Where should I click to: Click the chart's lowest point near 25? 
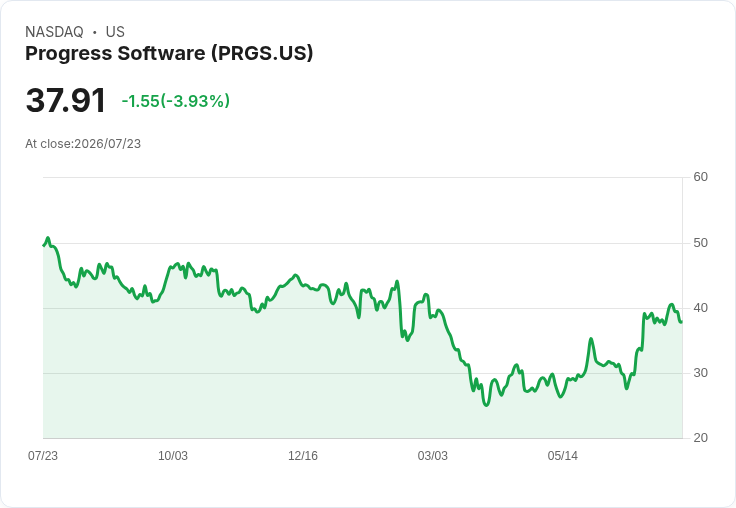(486, 404)
